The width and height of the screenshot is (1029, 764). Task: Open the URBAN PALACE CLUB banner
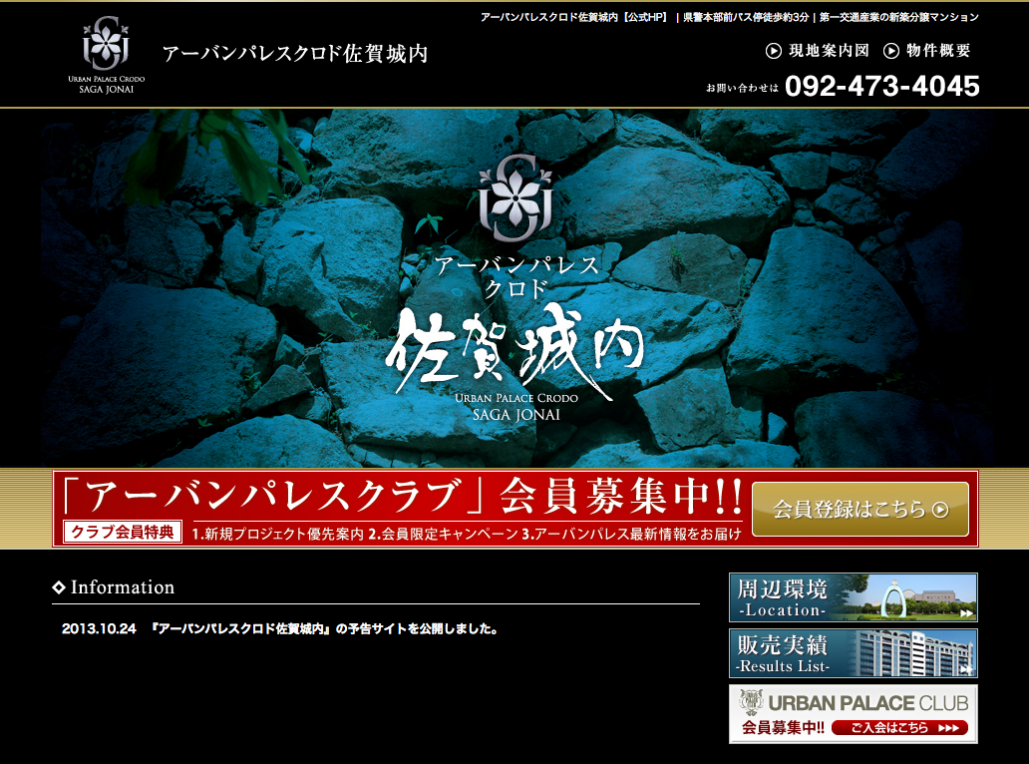853,714
